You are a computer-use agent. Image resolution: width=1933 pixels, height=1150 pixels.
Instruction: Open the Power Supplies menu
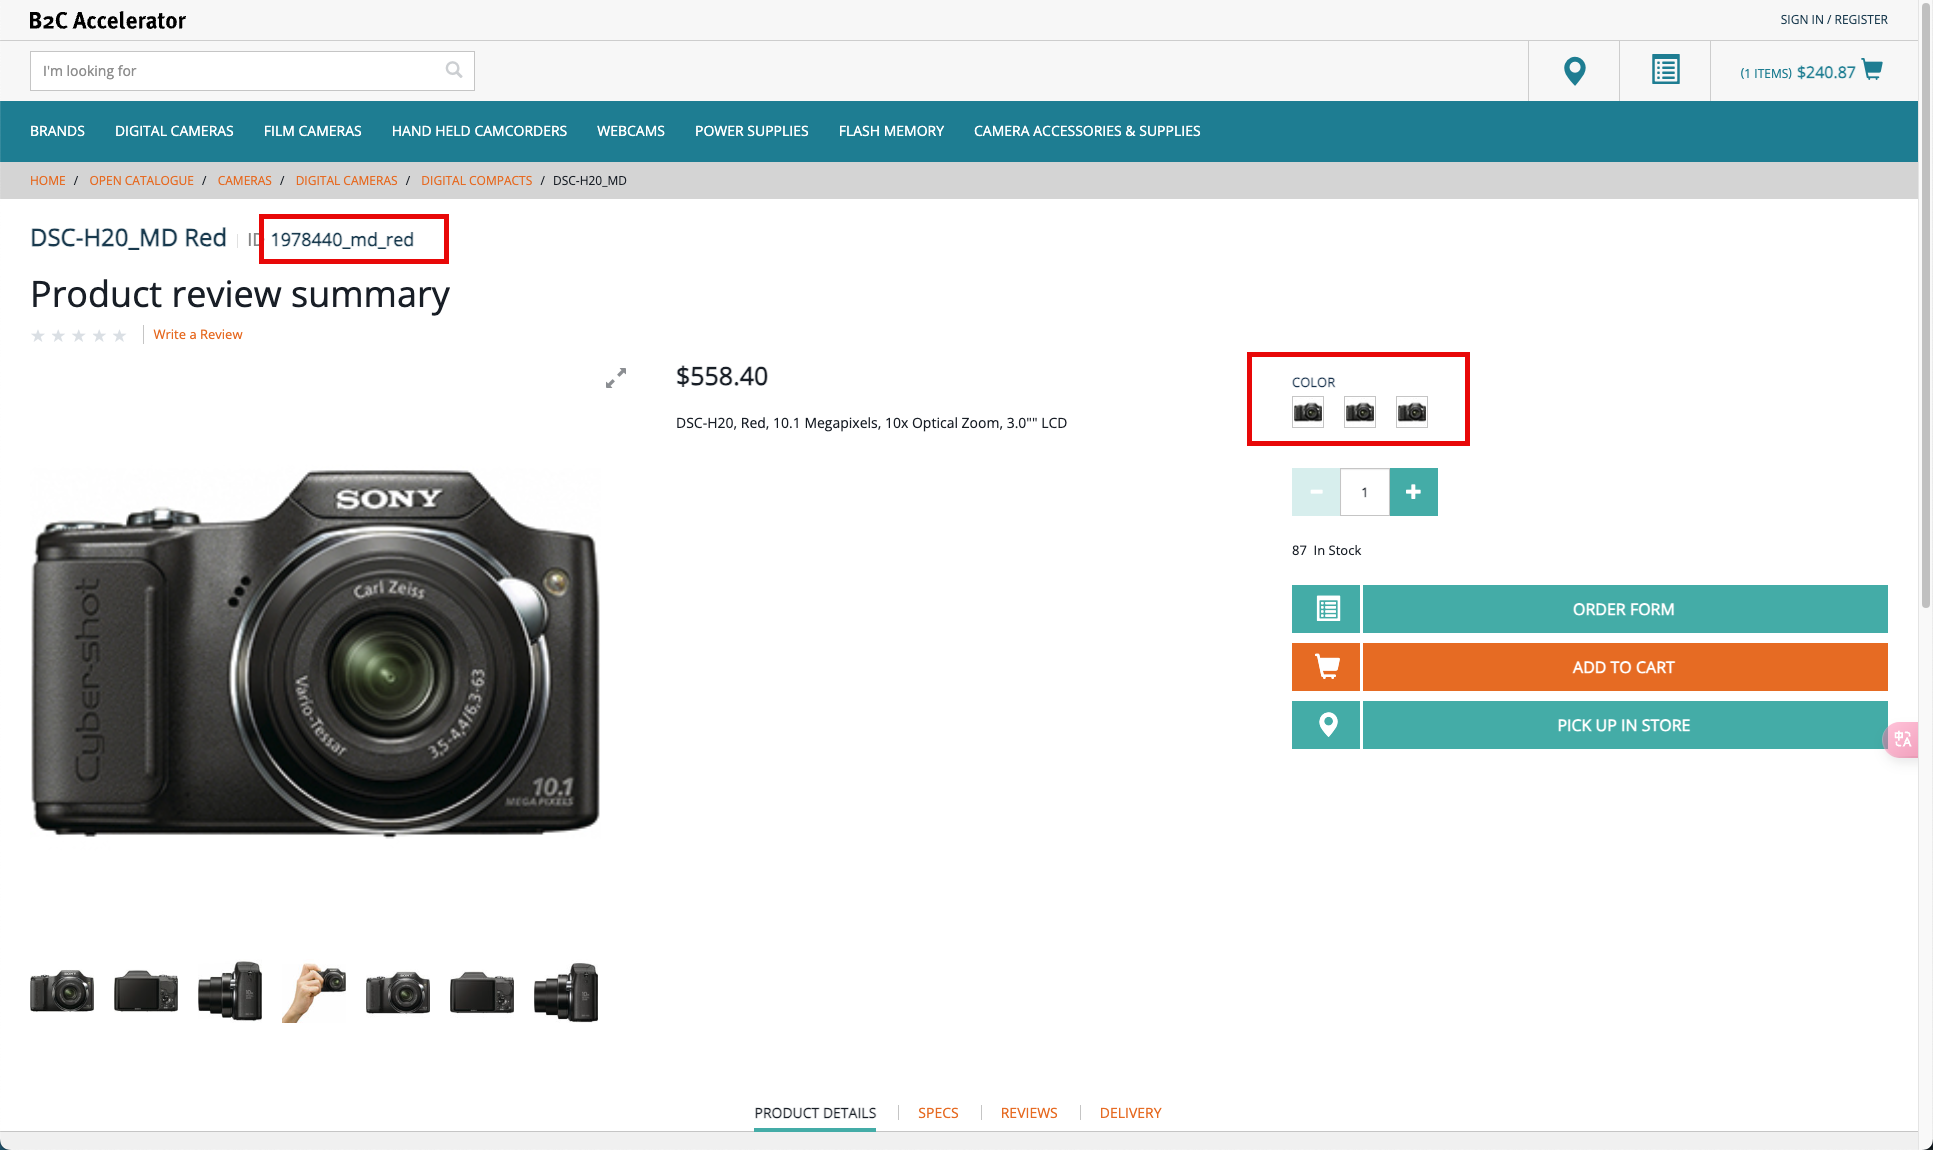click(x=751, y=131)
